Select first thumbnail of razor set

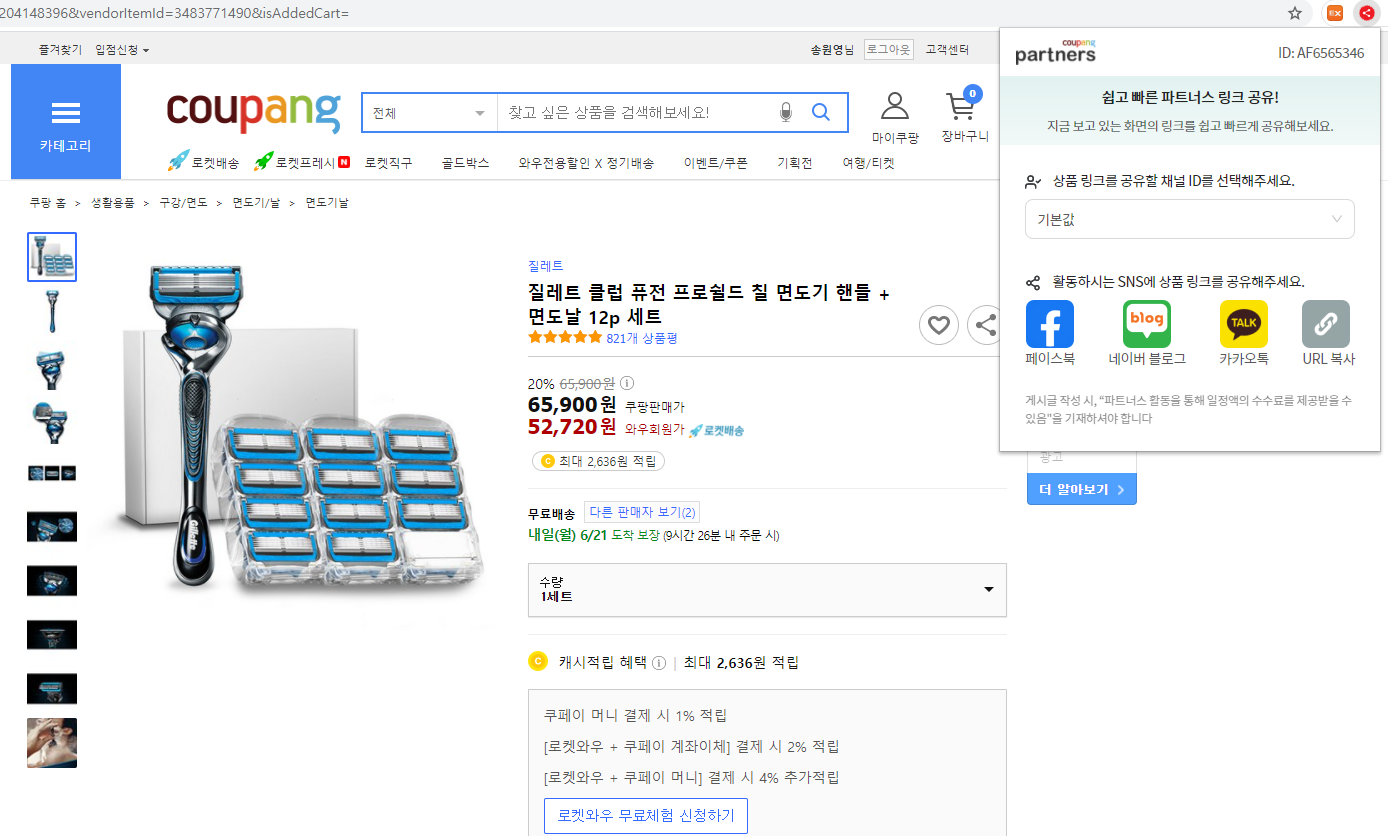pyautogui.click(x=52, y=257)
